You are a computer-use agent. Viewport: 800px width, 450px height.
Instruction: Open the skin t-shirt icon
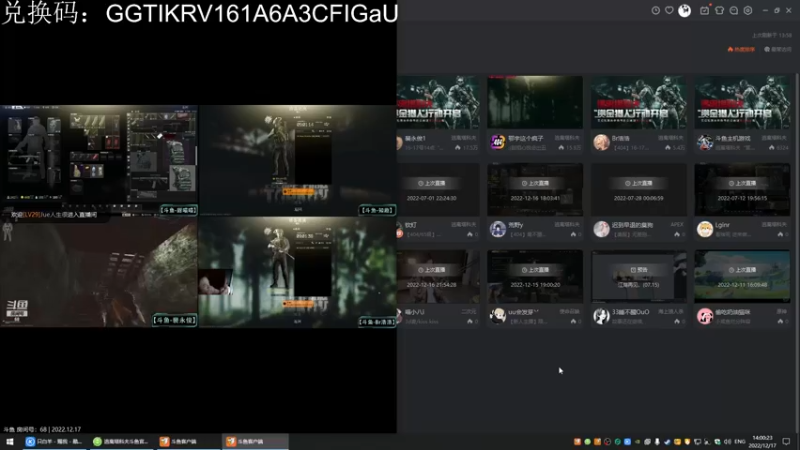tap(719, 11)
